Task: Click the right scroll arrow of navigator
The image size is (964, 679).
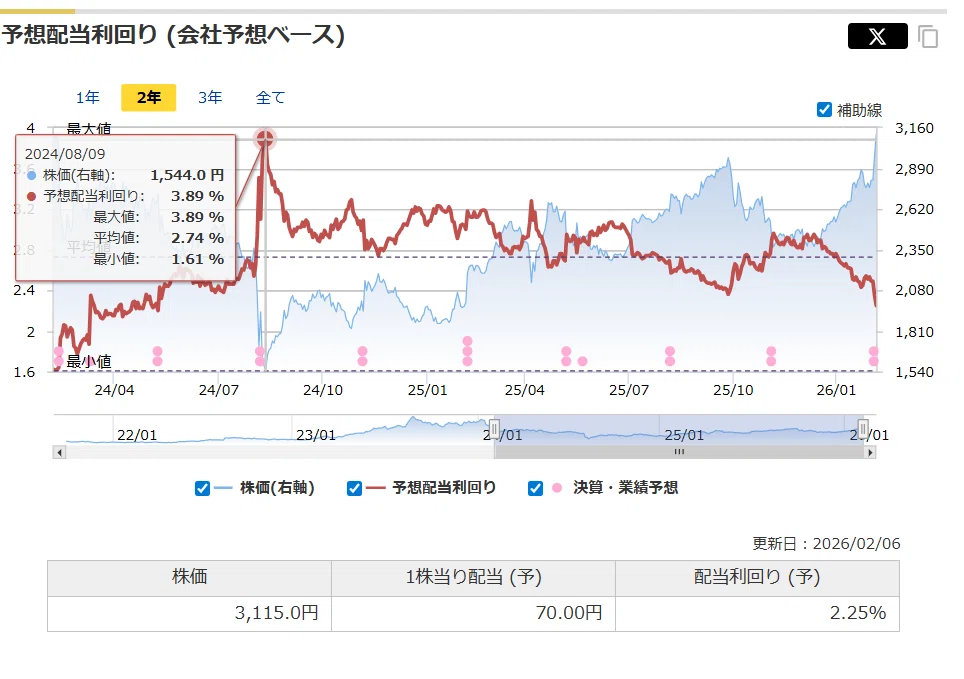Action: coord(870,453)
